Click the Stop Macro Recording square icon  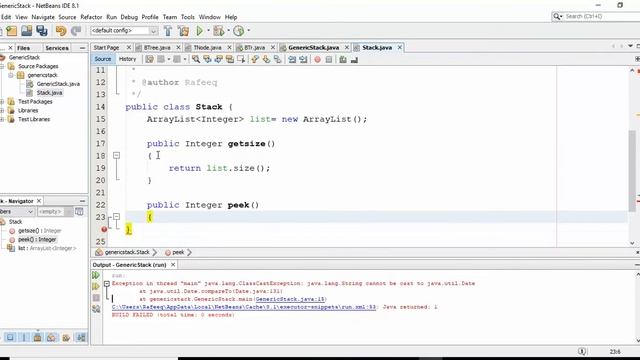[329, 60]
